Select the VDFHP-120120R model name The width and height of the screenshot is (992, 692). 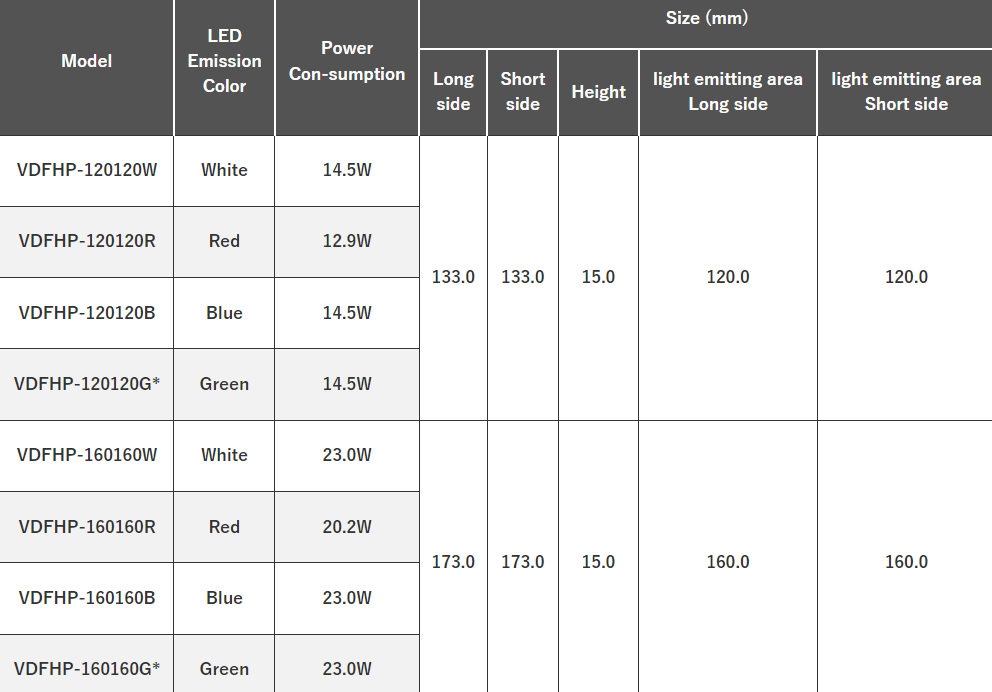tap(87, 241)
